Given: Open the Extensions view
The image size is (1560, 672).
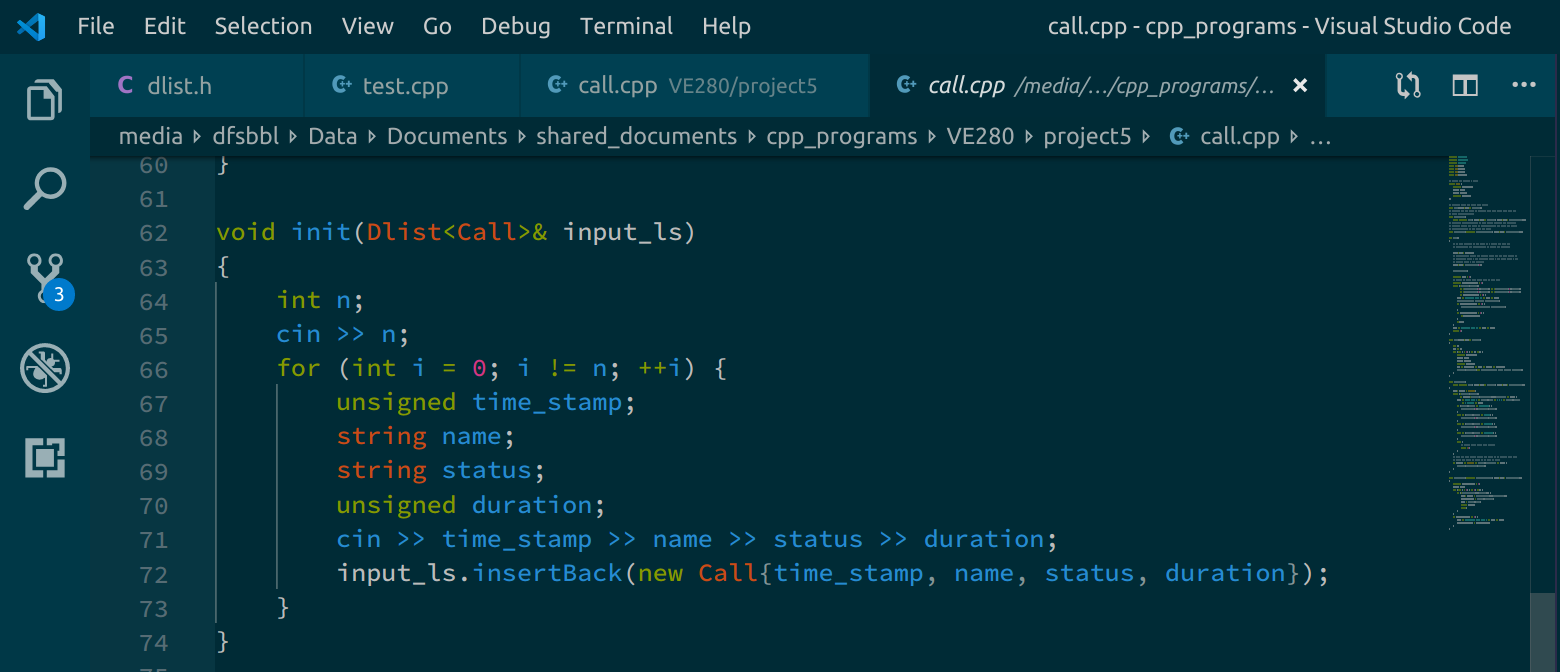Looking at the screenshot, I should pyautogui.click(x=44, y=457).
